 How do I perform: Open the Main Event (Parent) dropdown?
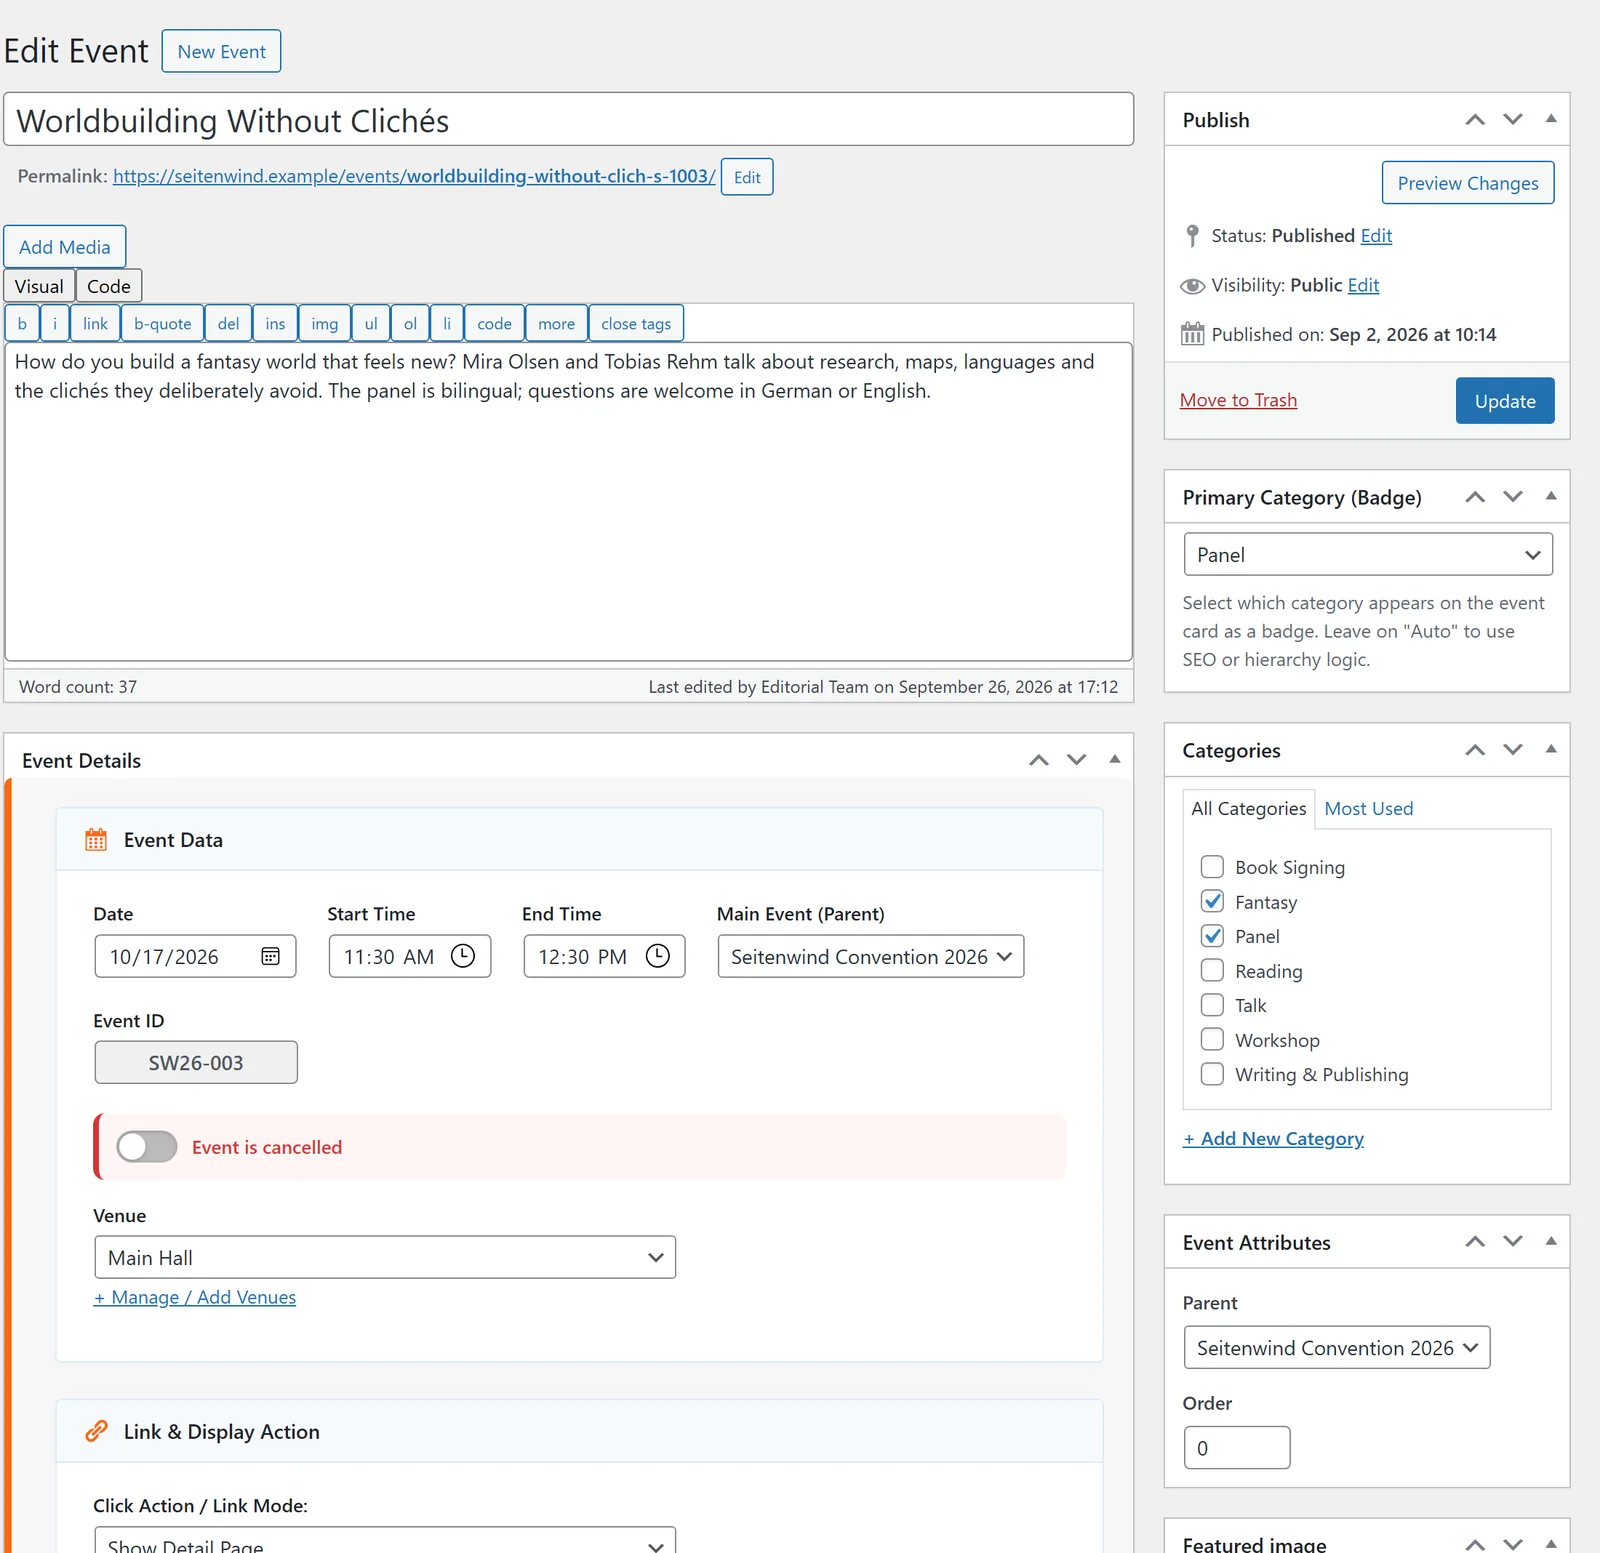click(871, 956)
